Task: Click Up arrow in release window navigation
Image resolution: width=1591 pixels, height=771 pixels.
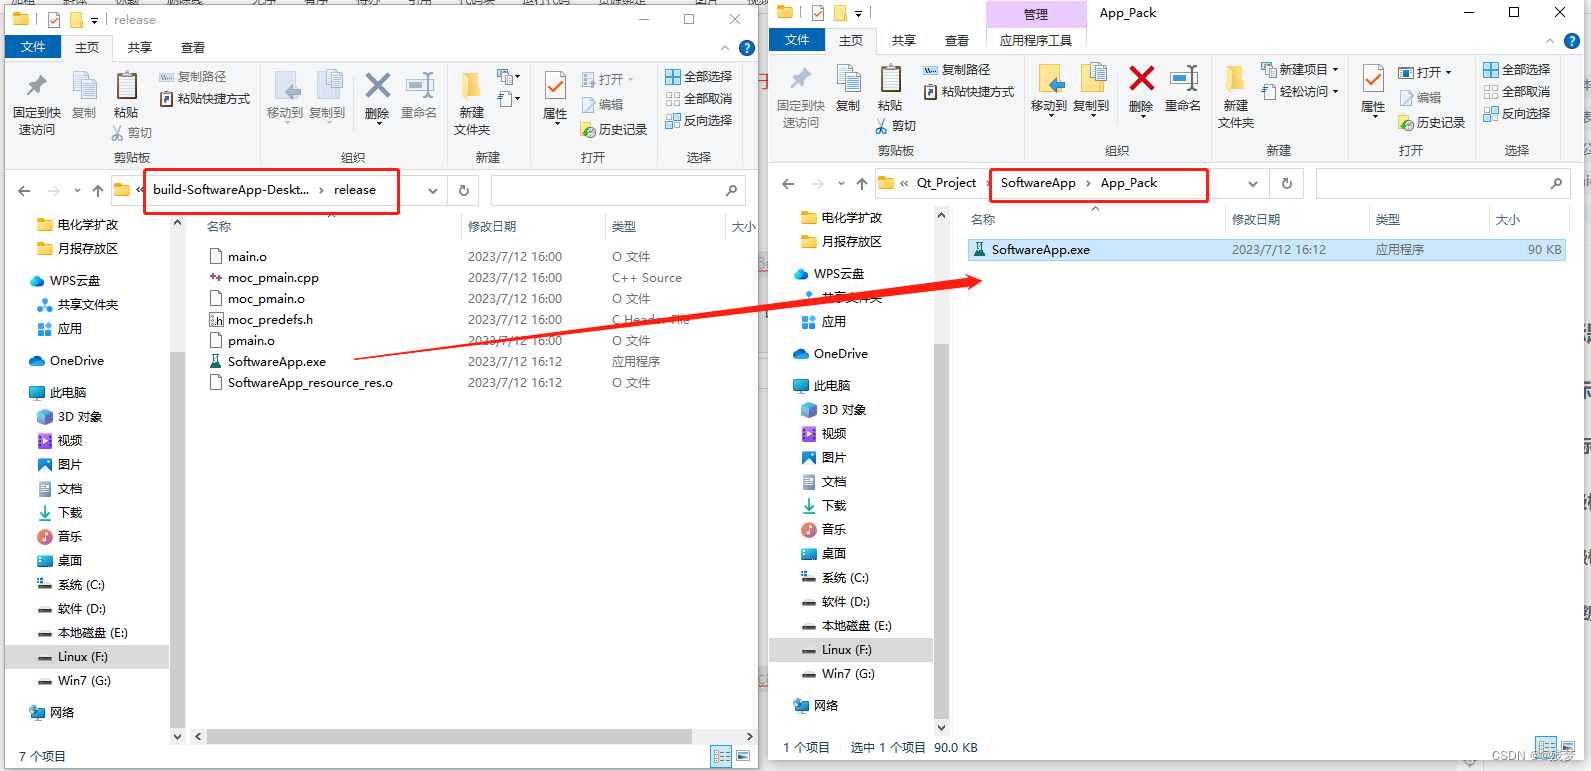Action: (x=97, y=190)
